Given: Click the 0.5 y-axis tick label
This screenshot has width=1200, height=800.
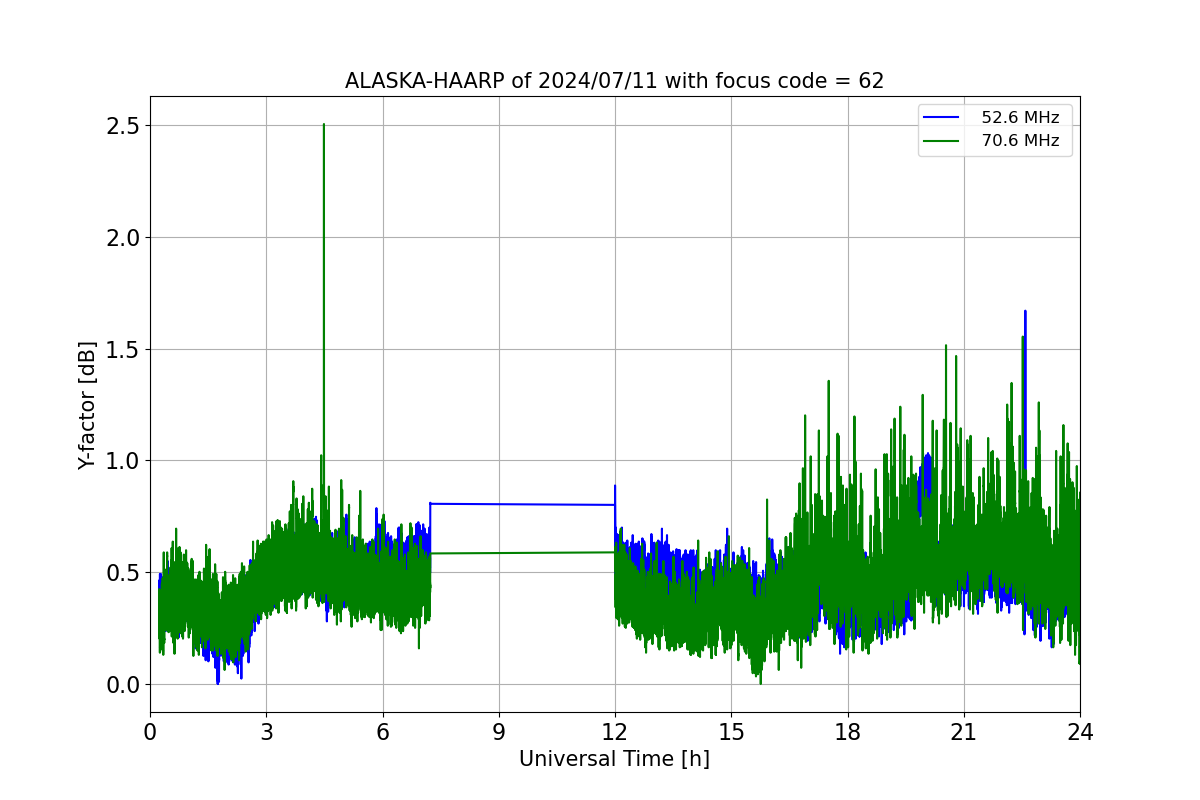Looking at the screenshot, I should pos(121,573).
